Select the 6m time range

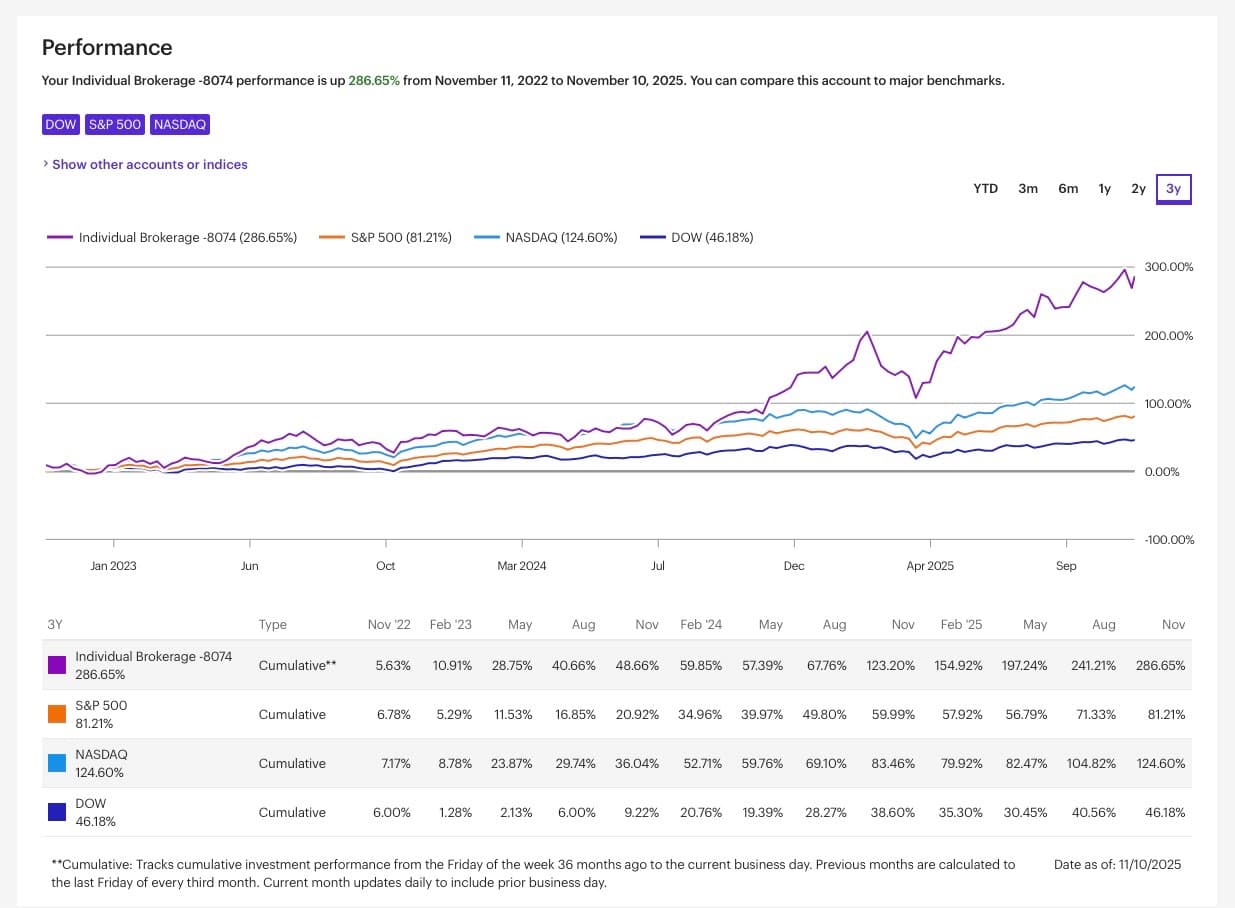tap(1068, 188)
